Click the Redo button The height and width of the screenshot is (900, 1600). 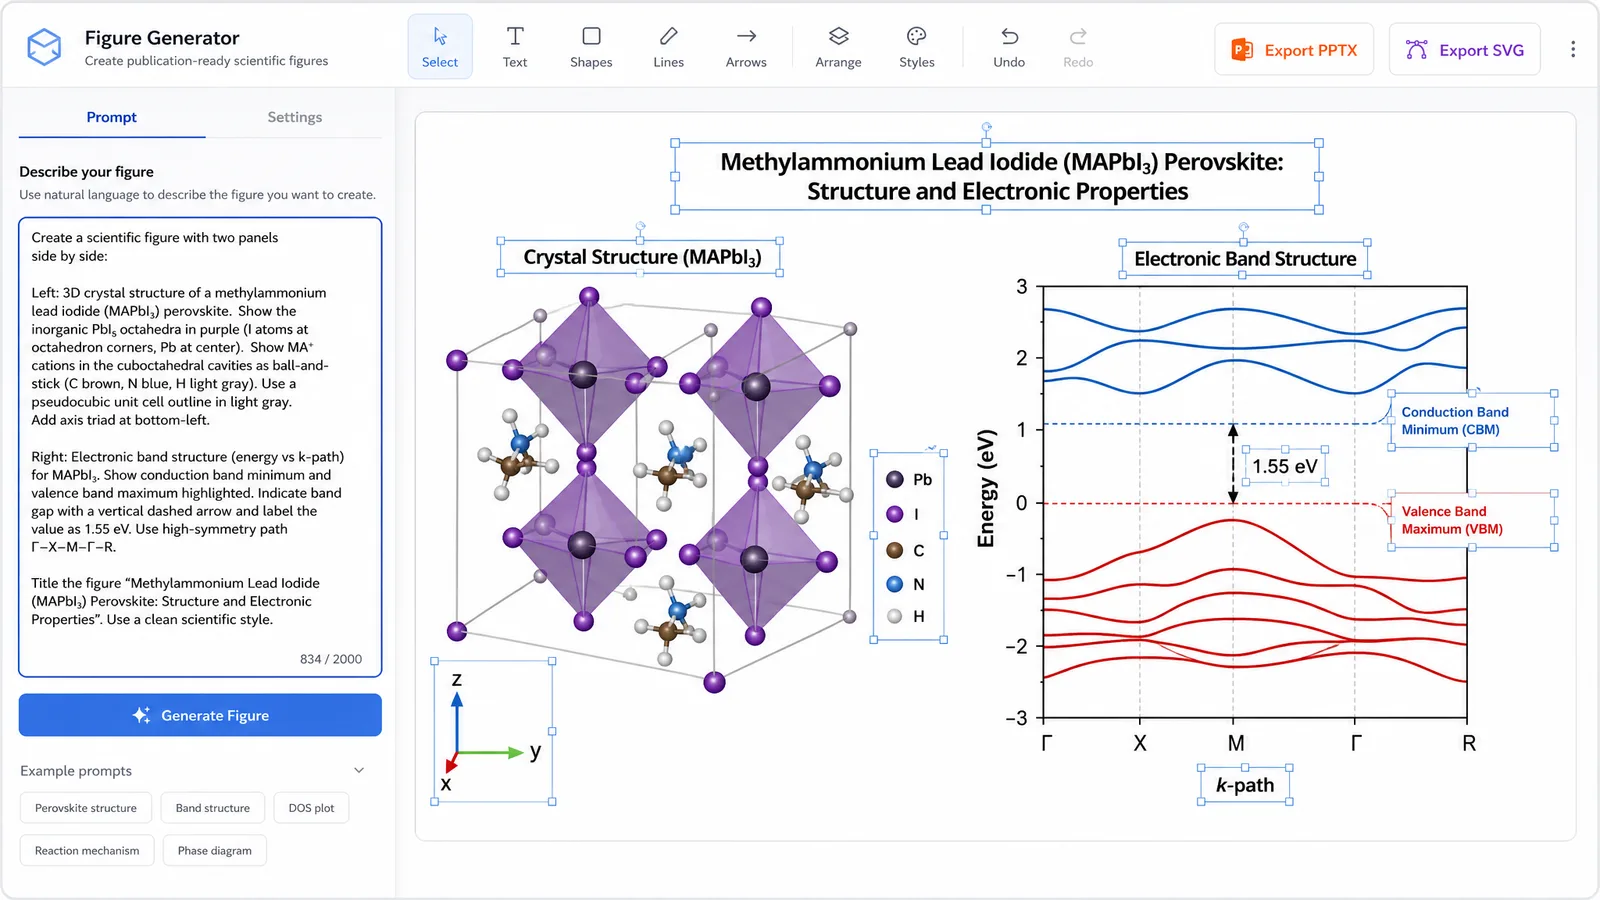[x=1078, y=47]
